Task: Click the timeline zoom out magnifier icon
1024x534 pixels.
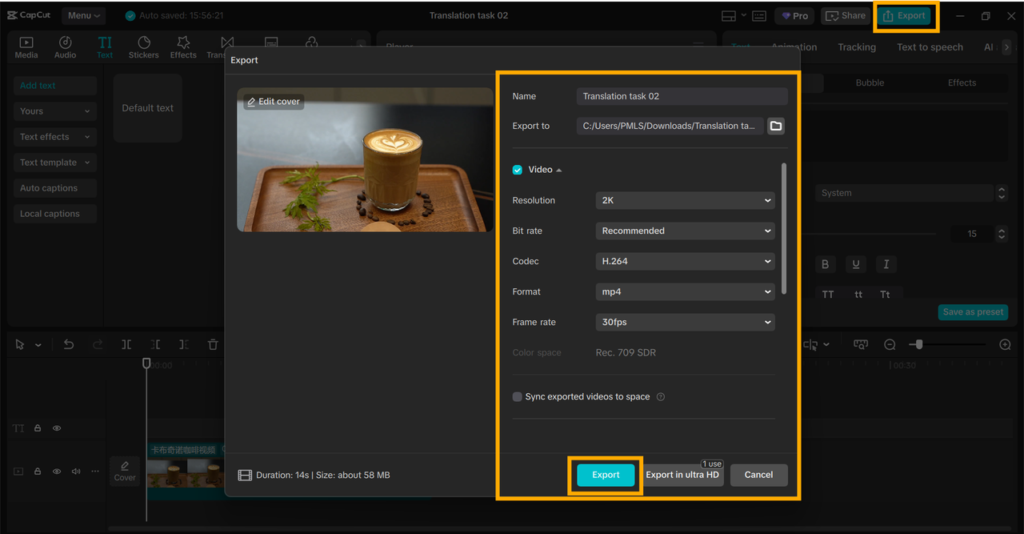Action: coord(889,345)
